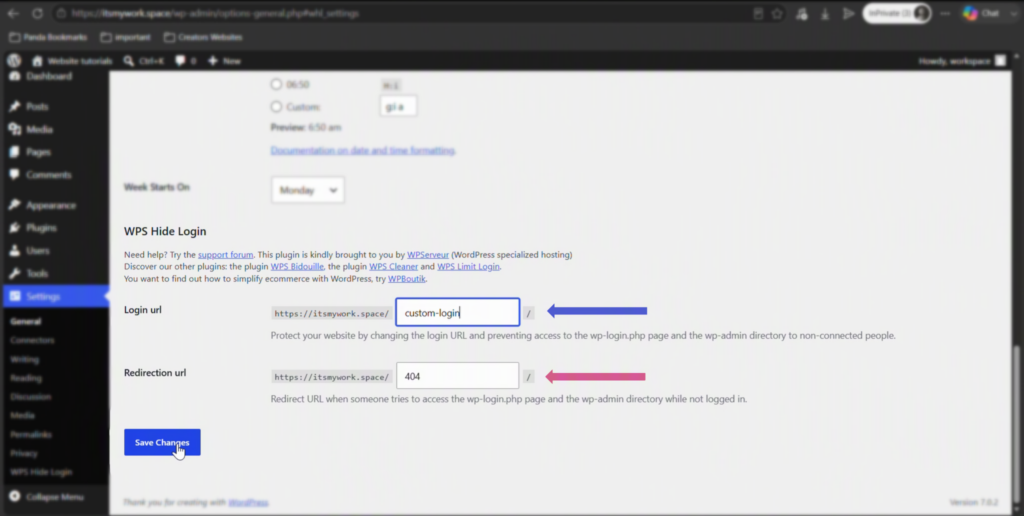1024x516 pixels.
Task: Select the 06:50 time format radio
Action: coord(276,84)
